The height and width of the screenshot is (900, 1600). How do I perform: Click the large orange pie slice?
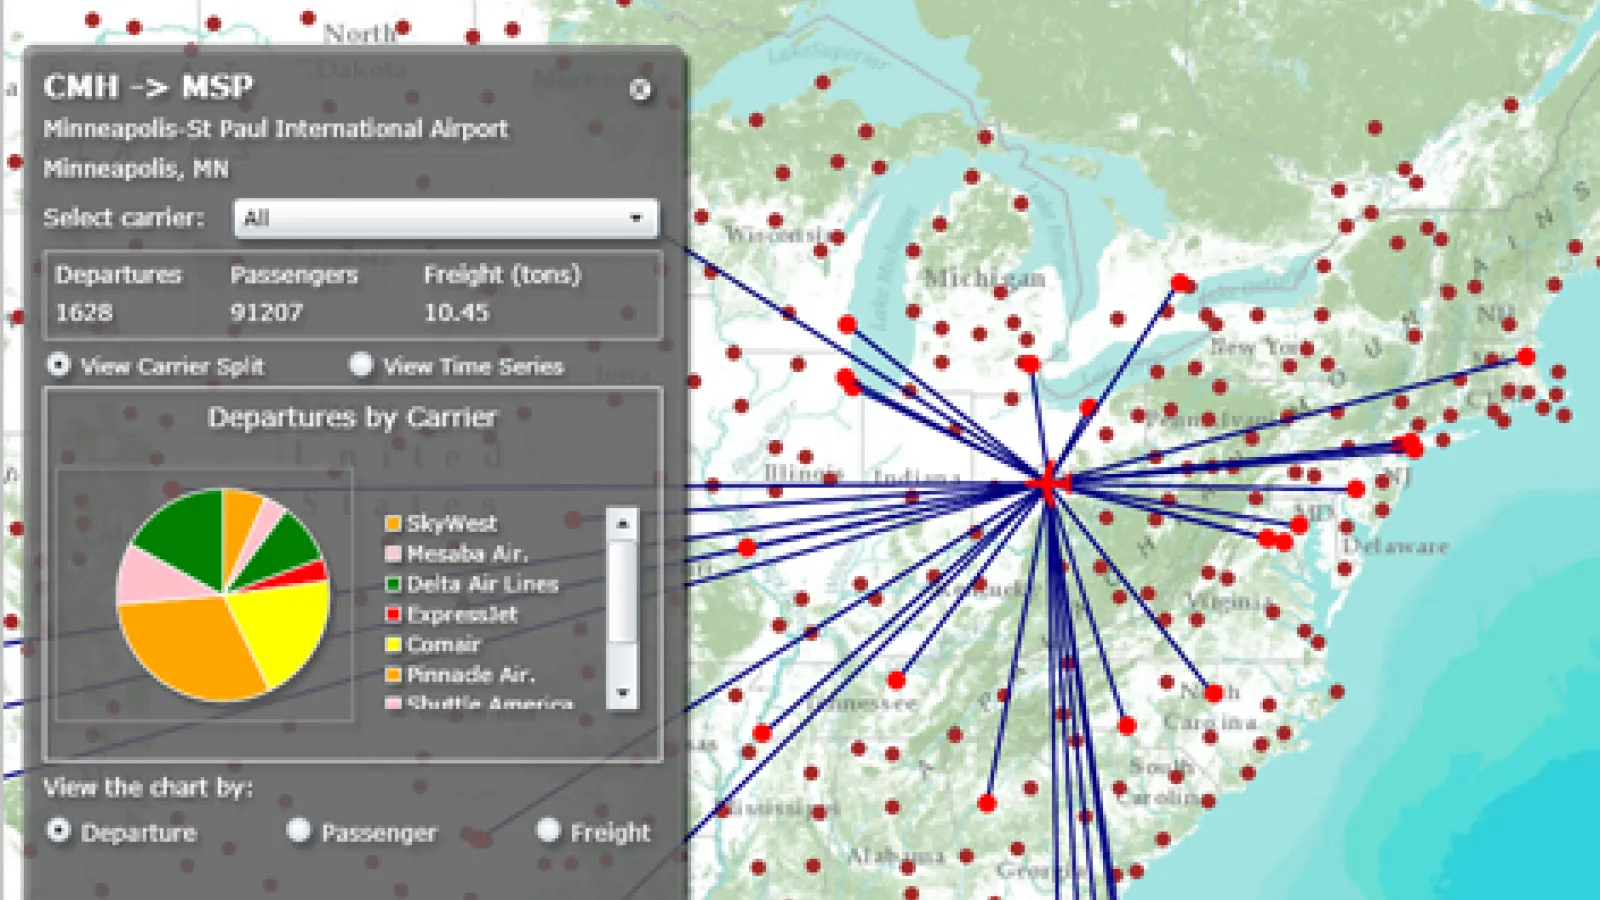tap(190, 648)
